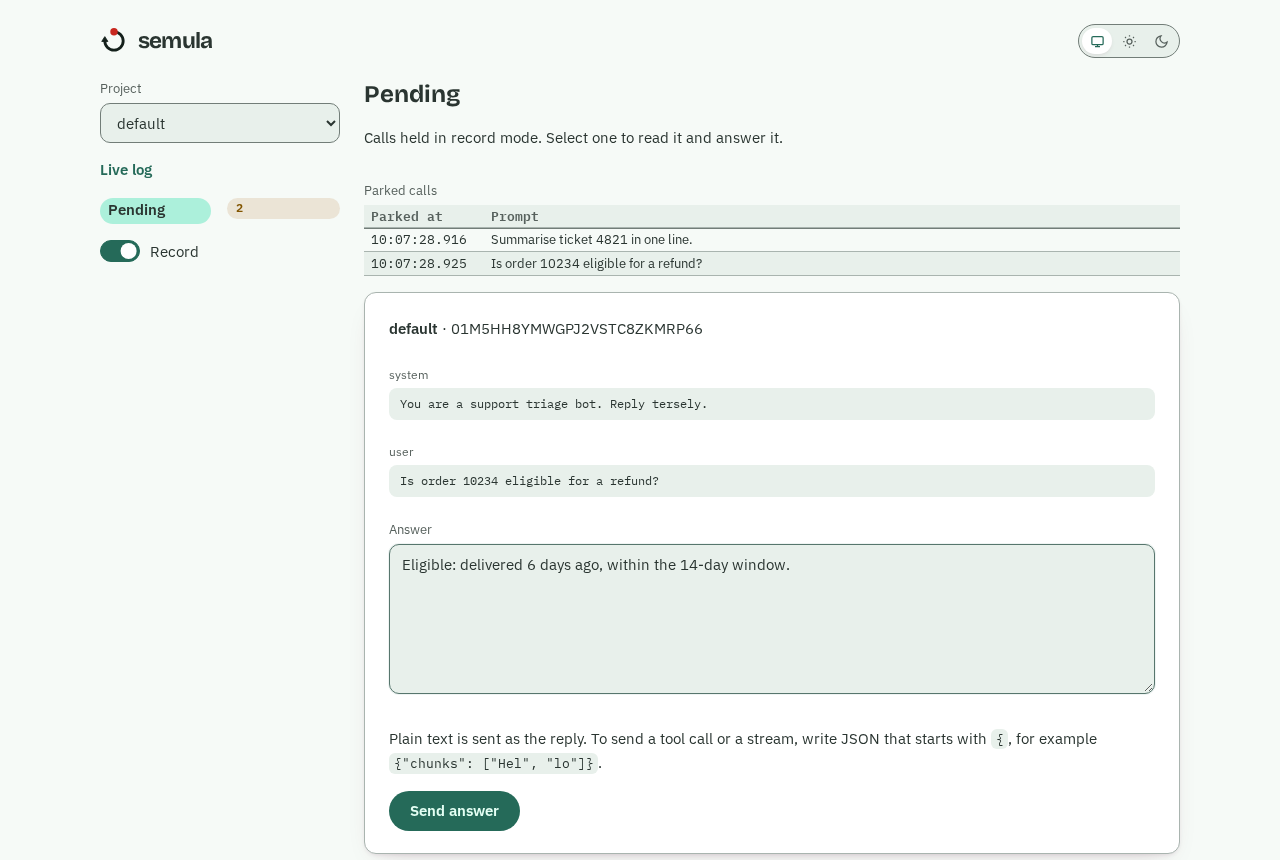Viewport: 1280px width, 860px height.
Task: Select the 'Summarise ticket 4821' parked call
Action: click(x=772, y=240)
